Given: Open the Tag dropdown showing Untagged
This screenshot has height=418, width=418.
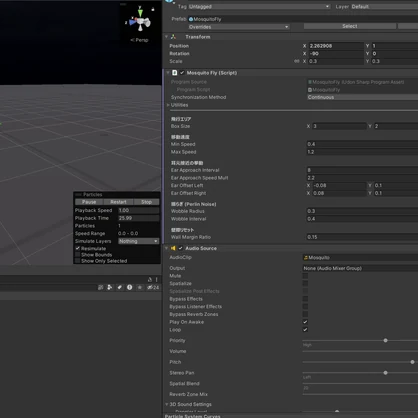Looking at the screenshot, I should pos(259,7).
